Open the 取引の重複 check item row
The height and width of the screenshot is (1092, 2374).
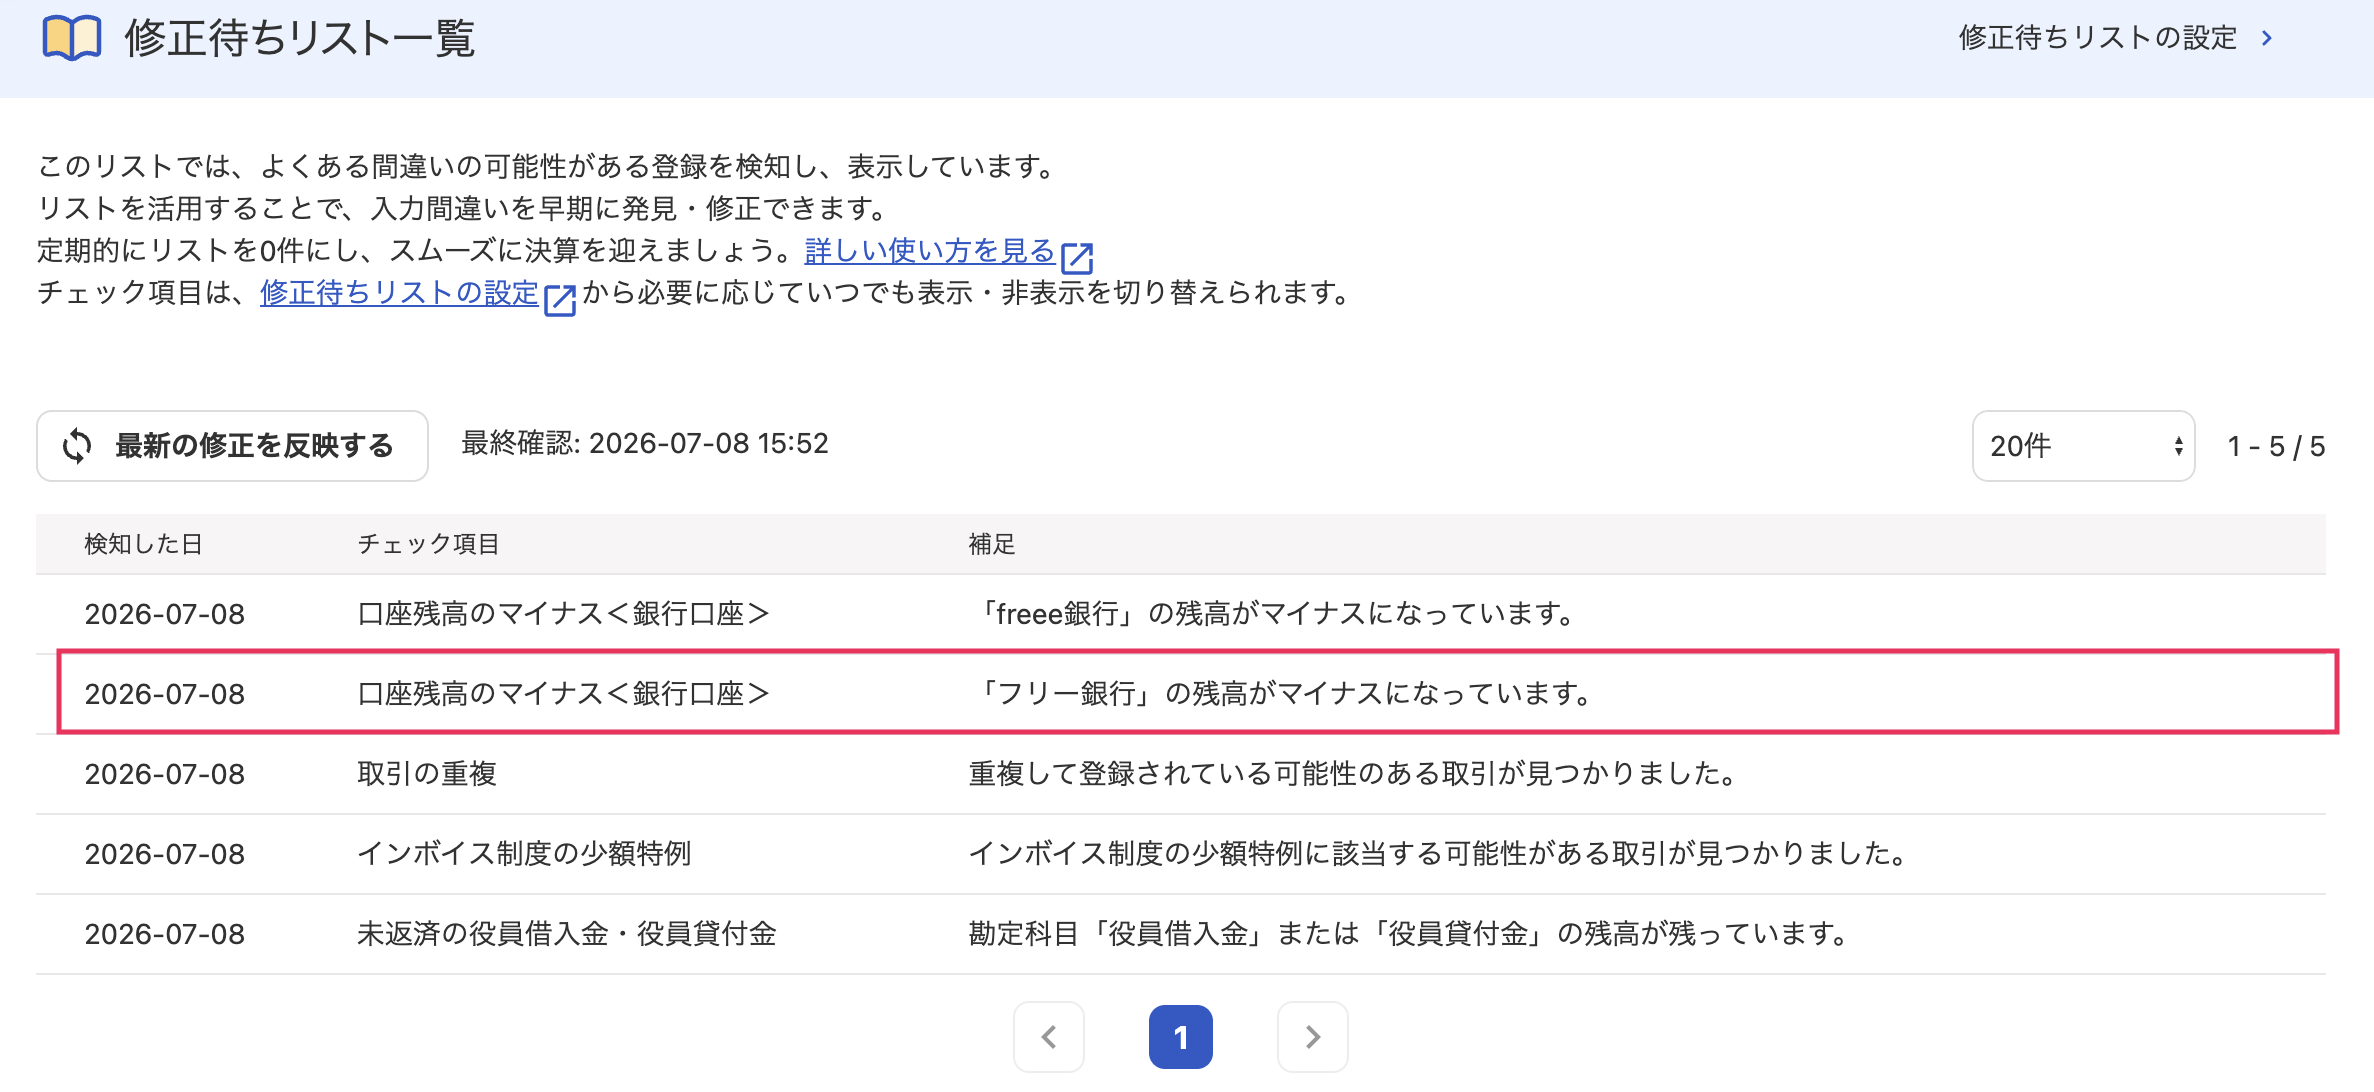(1181, 774)
